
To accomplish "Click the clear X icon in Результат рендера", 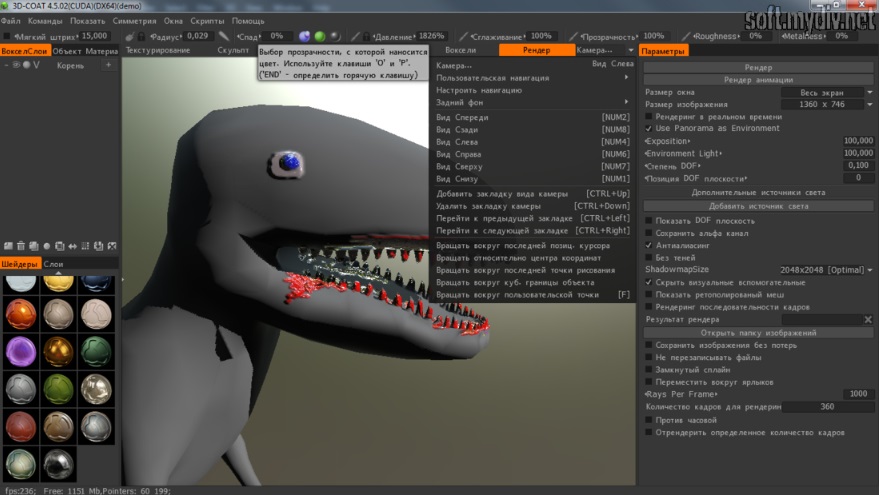I will tap(868, 319).
